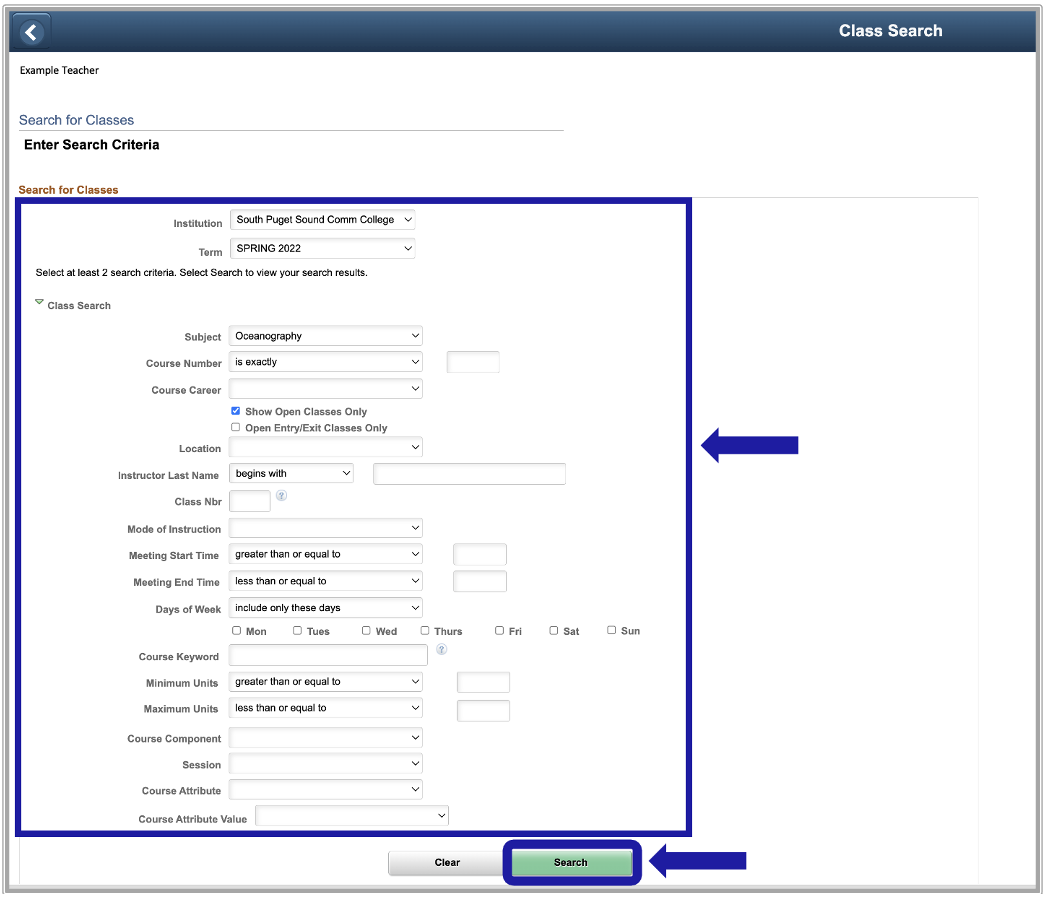Click help icon beside Course Keyword field

coord(441,649)
